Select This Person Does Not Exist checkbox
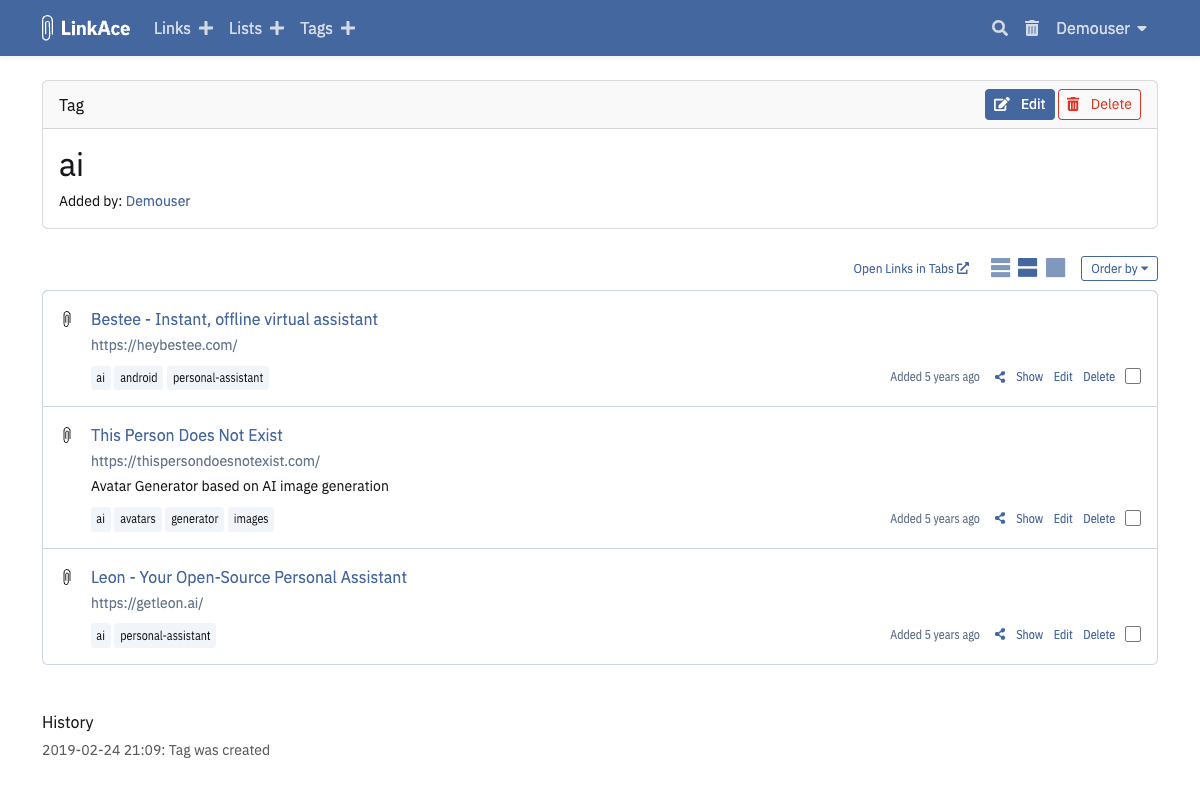The image size is (1200, 789). click(x=1132, y=518)
